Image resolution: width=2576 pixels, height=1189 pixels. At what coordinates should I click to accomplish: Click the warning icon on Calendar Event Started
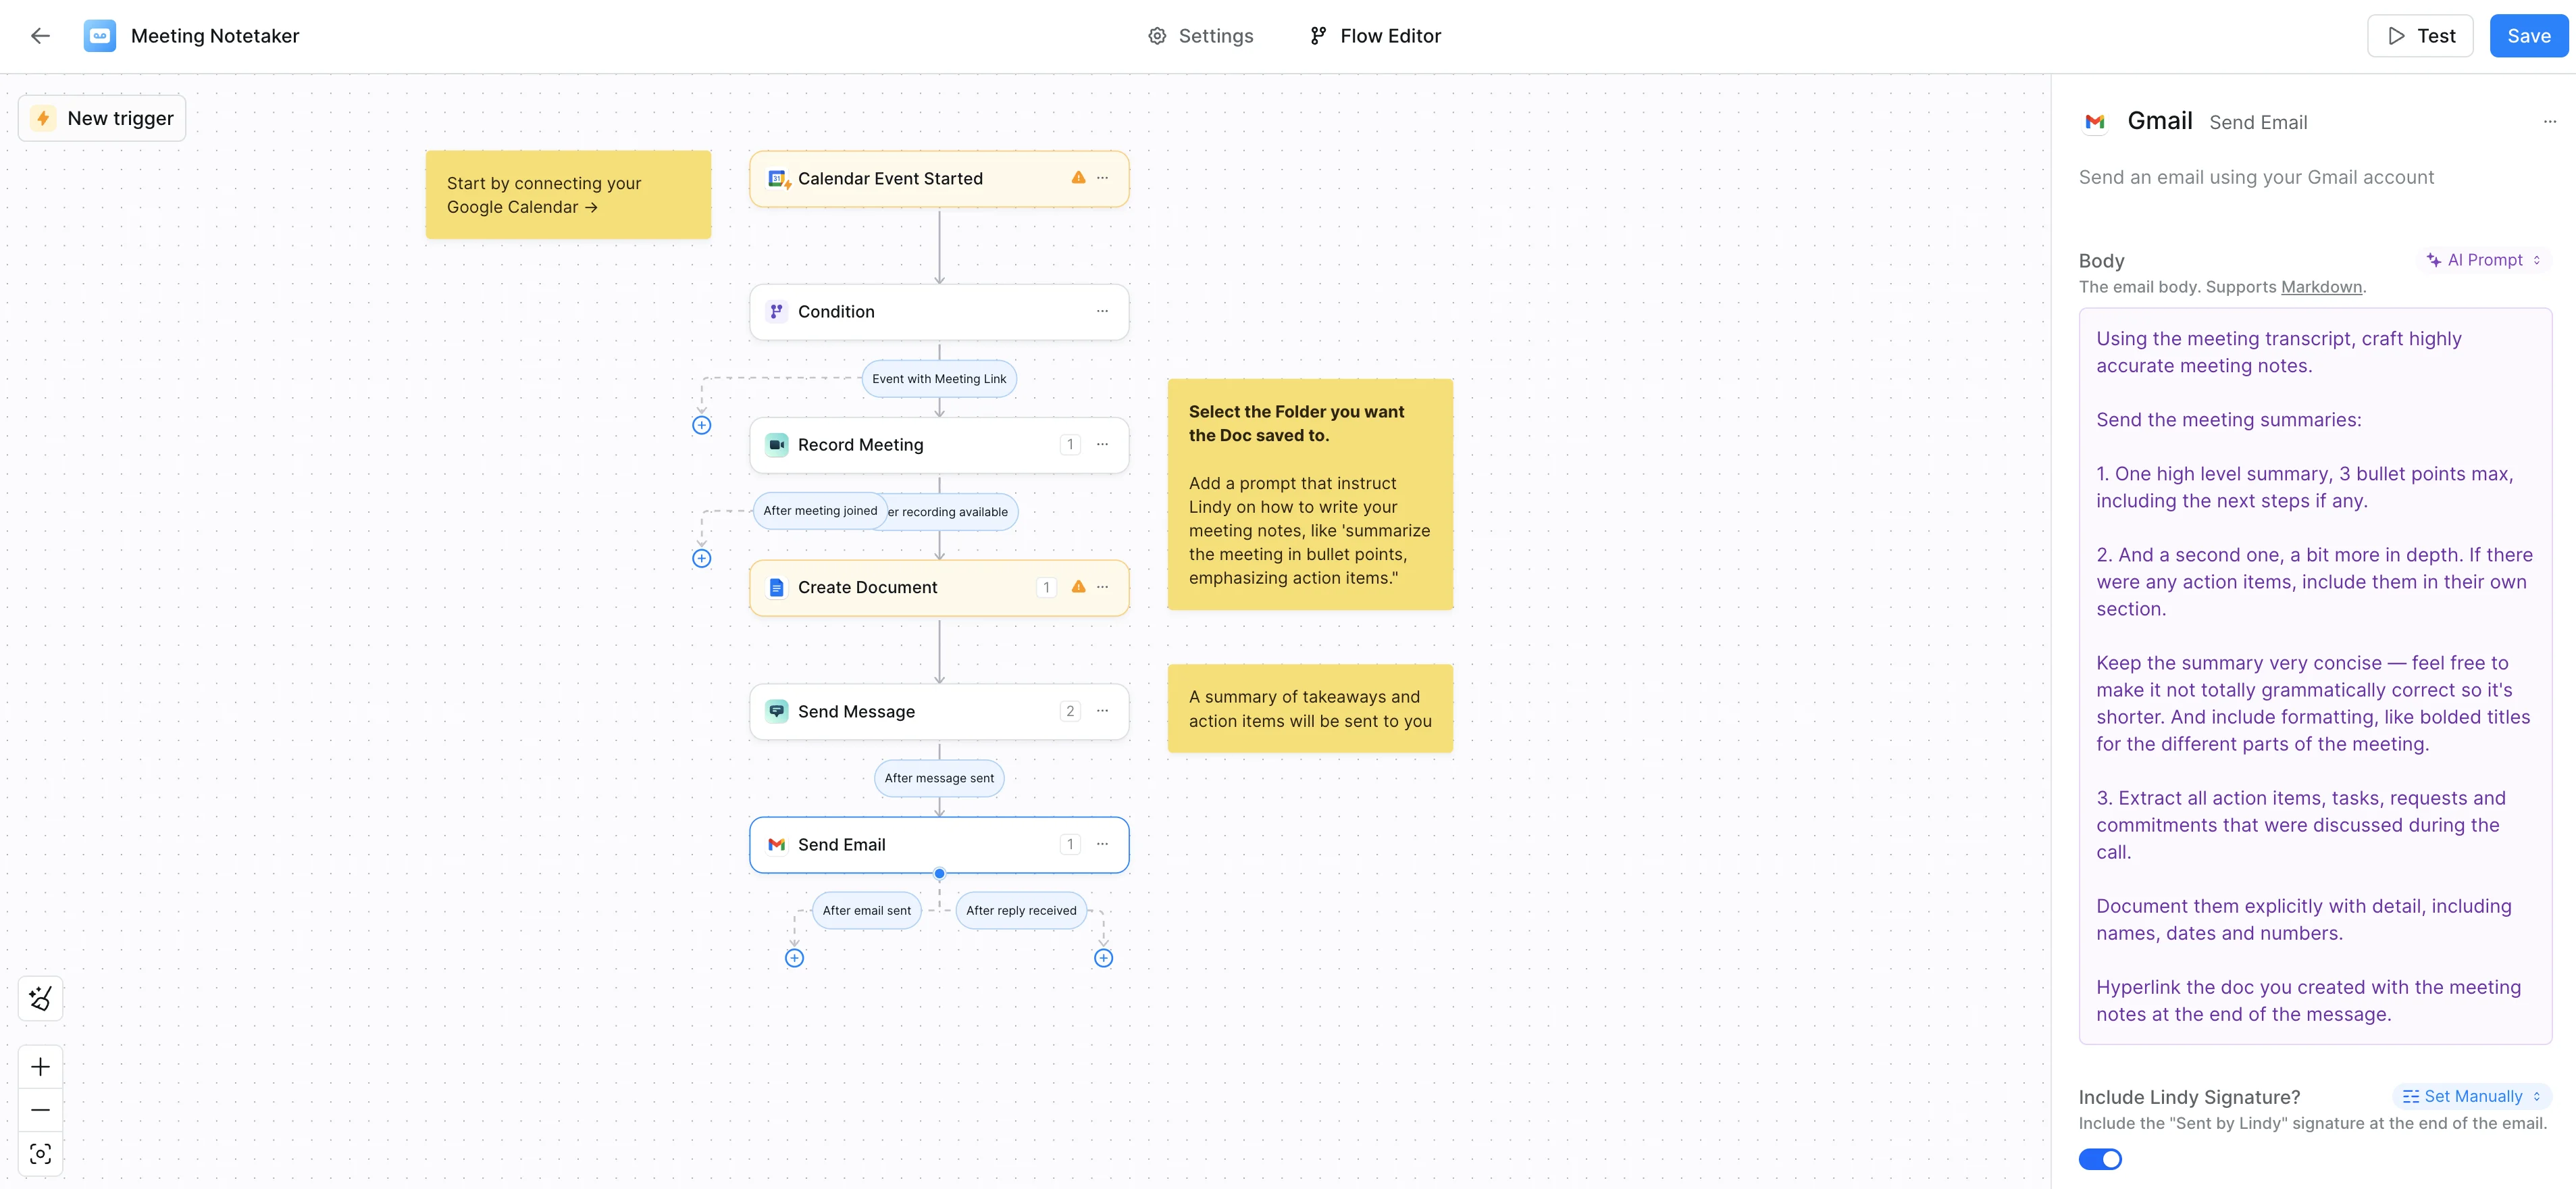pyautogui.click(x=1078, y=178)
